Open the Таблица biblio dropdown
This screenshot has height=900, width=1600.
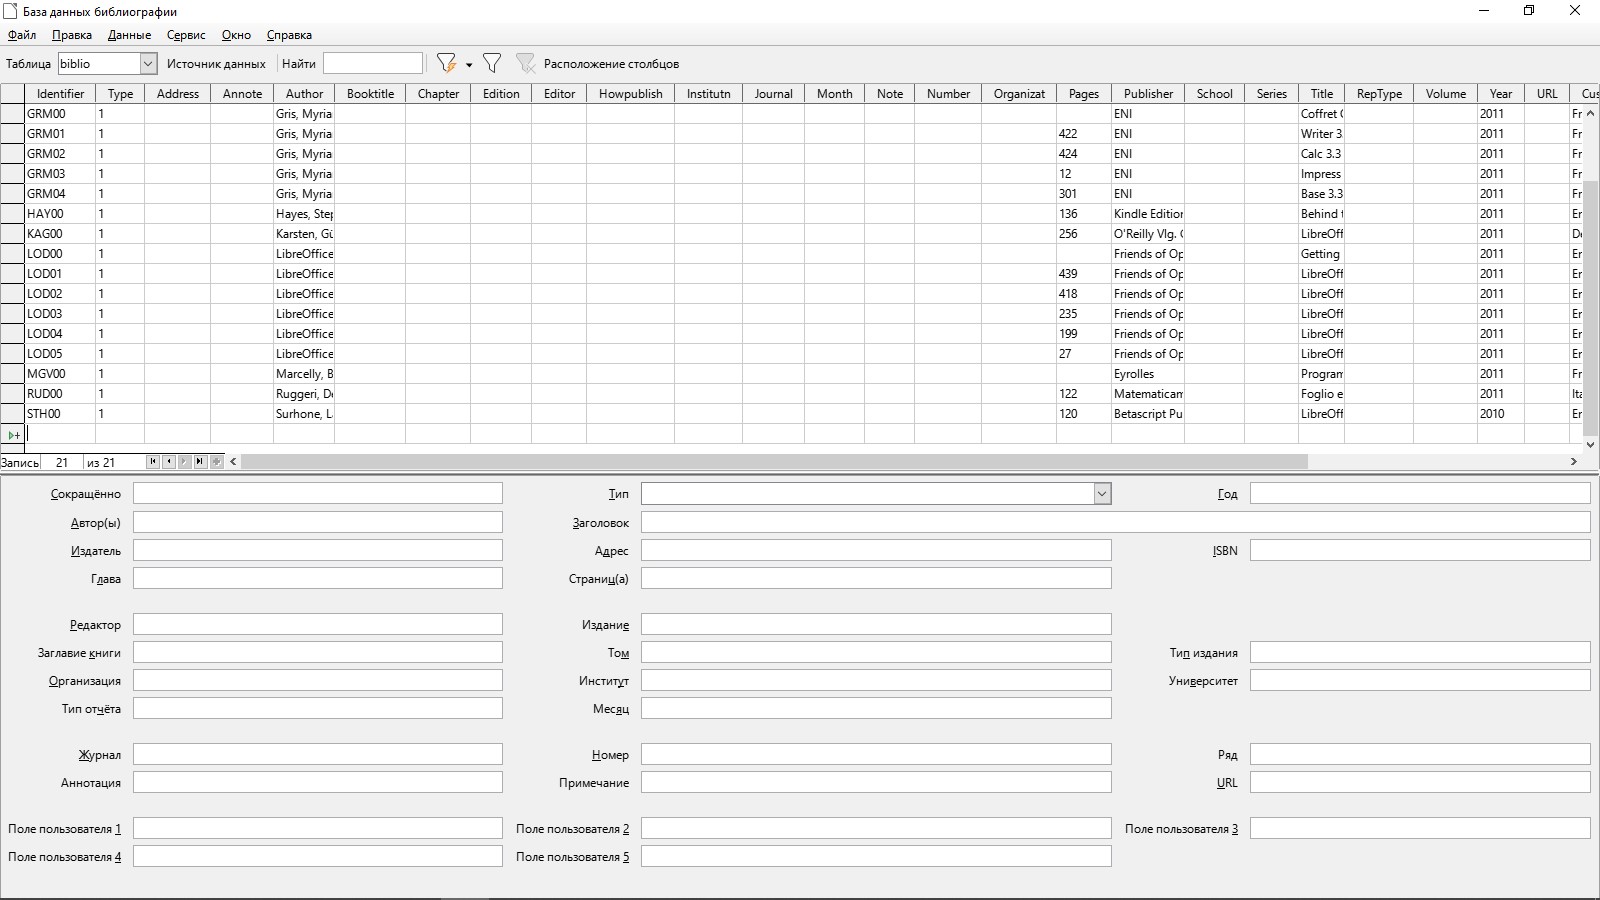click(148, 64)
